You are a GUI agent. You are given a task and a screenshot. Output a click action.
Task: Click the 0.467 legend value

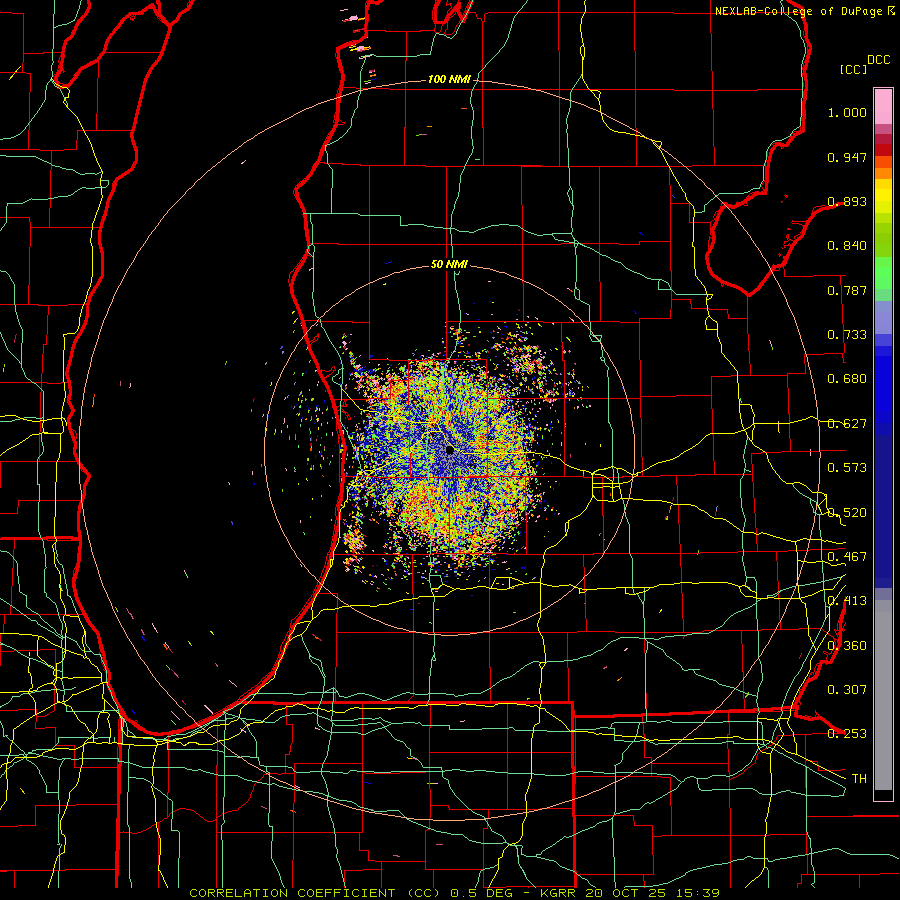coord(847,557)
